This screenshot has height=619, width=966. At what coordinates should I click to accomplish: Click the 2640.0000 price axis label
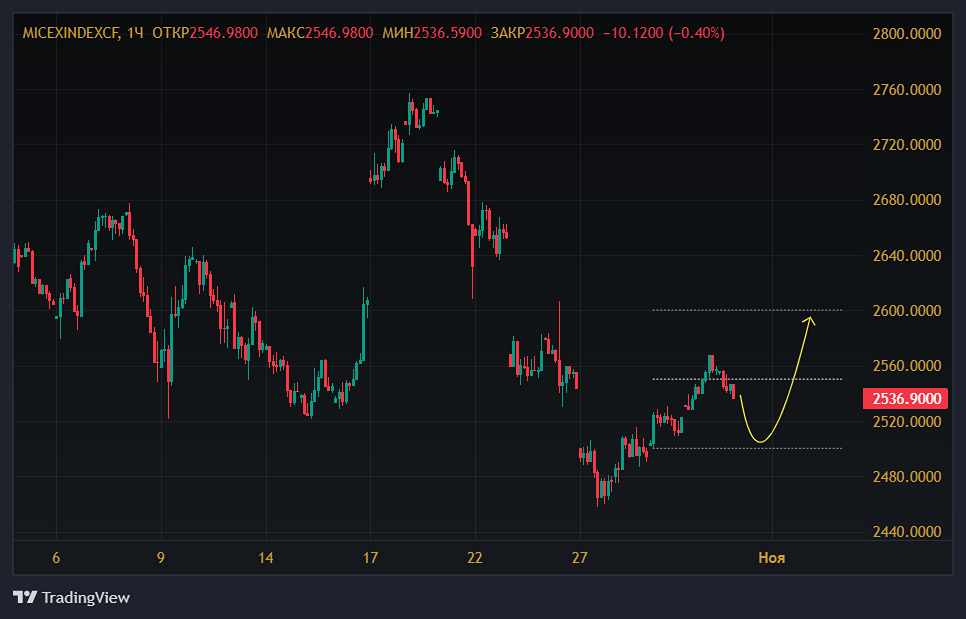[907, 255]
